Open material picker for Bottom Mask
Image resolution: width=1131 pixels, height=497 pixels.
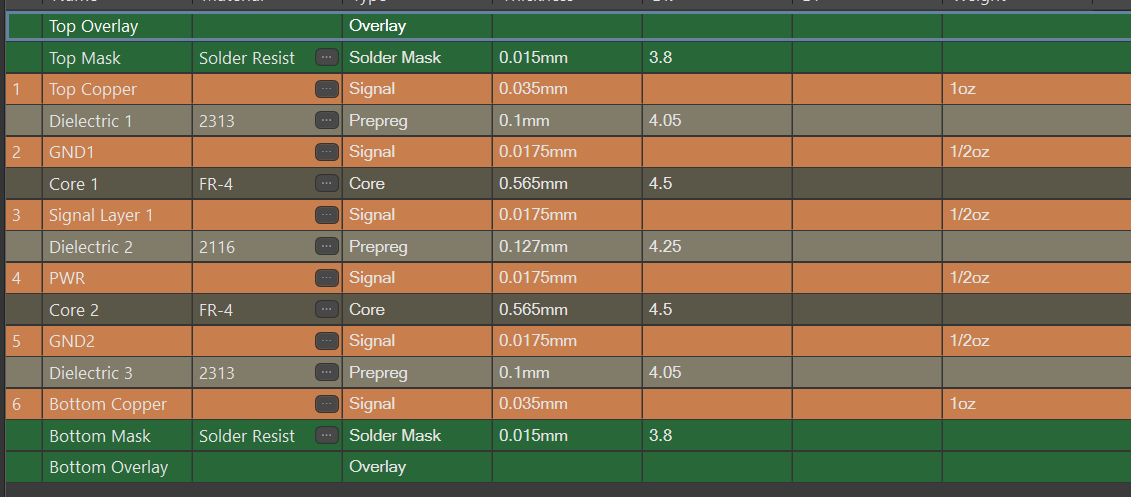326,436
